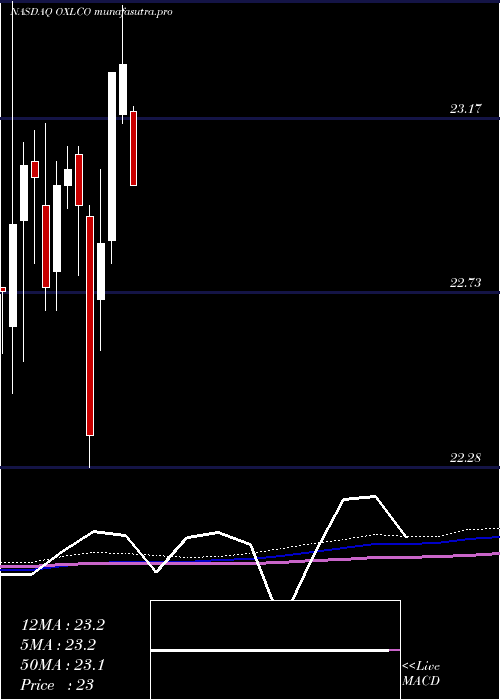This screenshot has width=500, height=700.
Task: Click the 5MA : 23.2 readout
Action: click(58, 645)
